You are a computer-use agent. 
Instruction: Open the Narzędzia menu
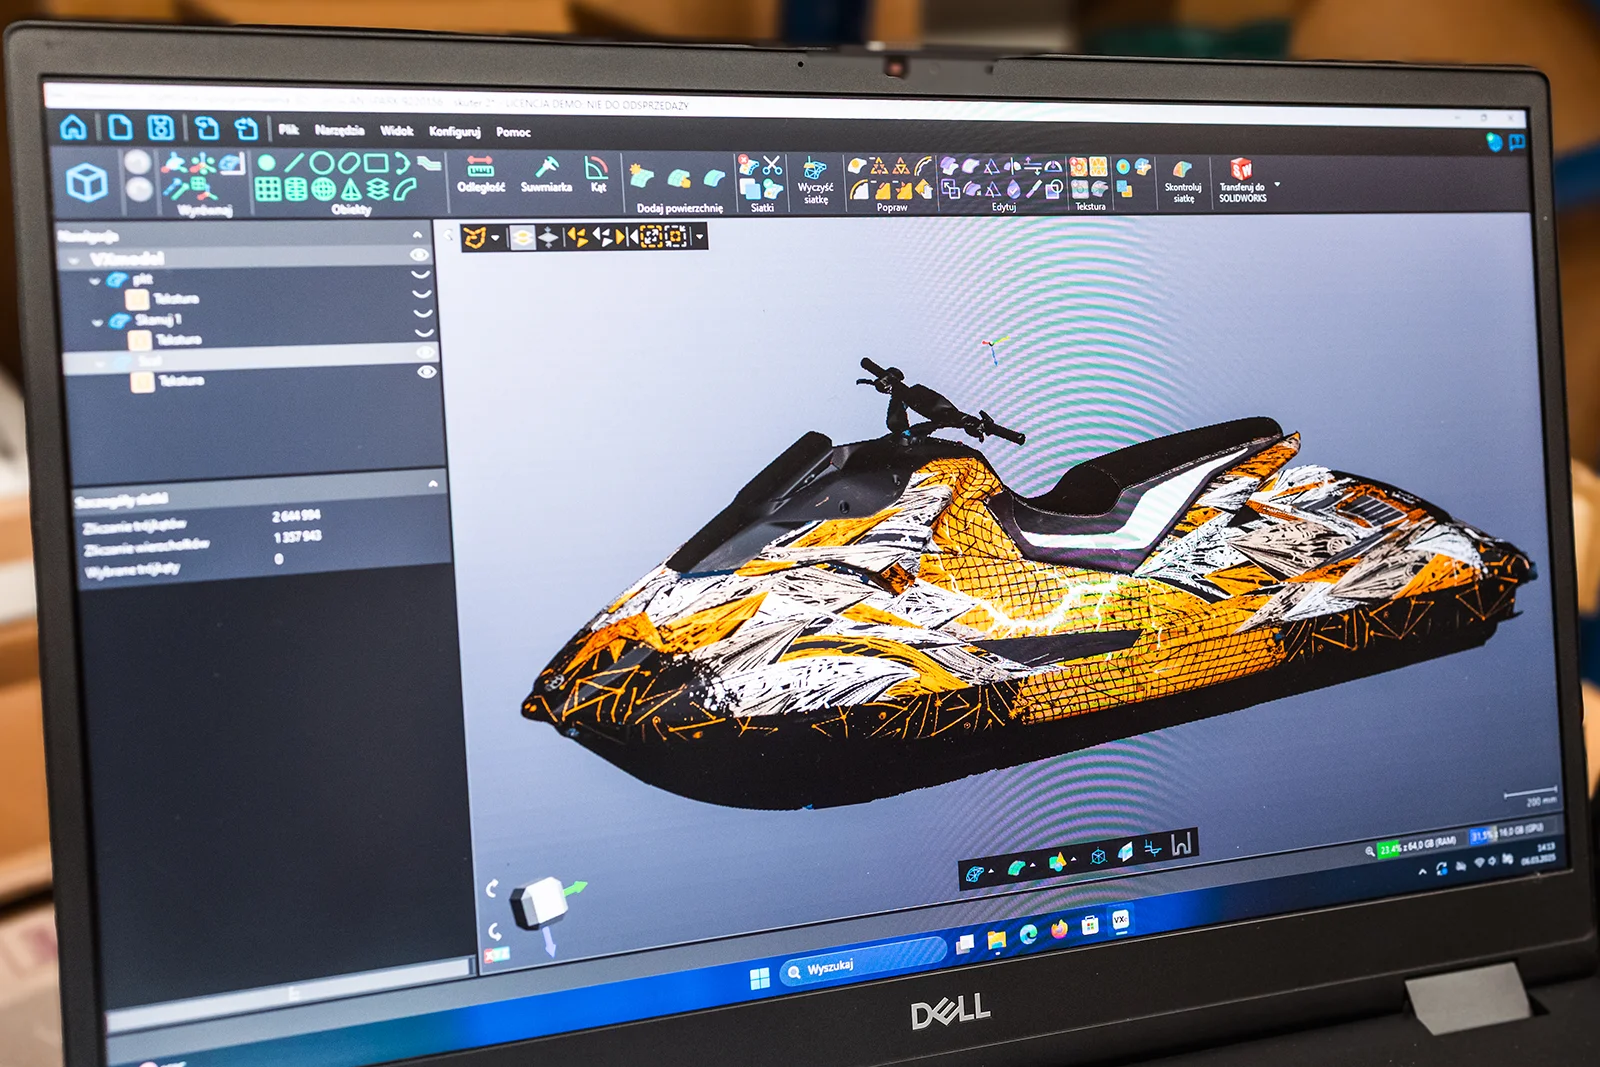[x=342, y=130]
